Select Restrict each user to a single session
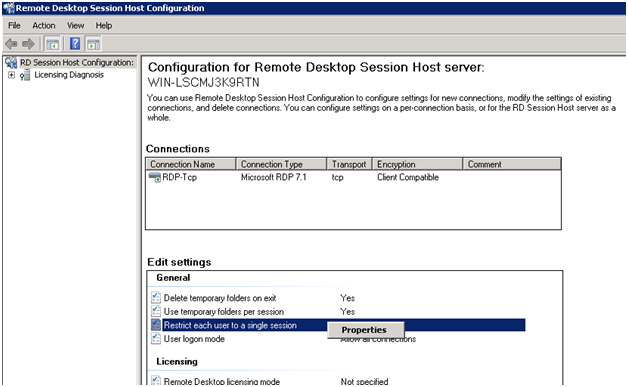 click(x=230, y=325)
